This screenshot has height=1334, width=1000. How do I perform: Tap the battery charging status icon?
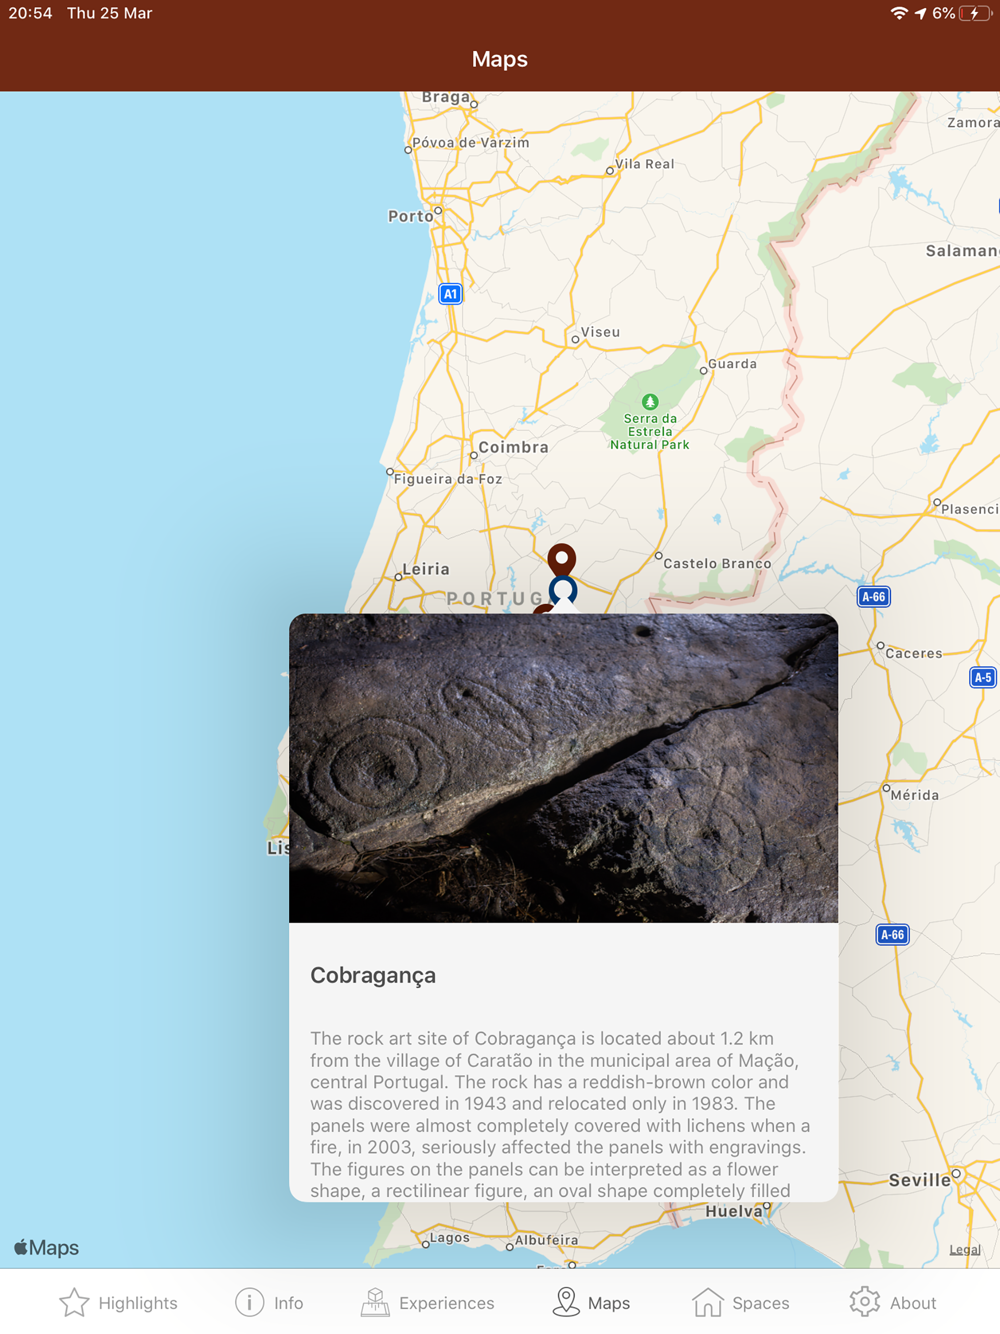pyautogui.click(x=975, y=13)
